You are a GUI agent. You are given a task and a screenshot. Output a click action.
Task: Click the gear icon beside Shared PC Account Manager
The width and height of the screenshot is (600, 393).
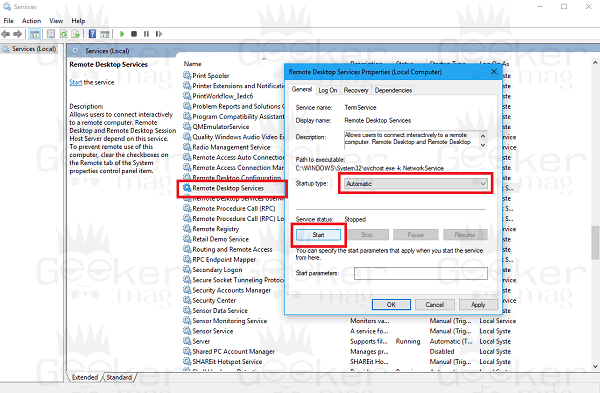pyautogui.click(x=187, y=351)
